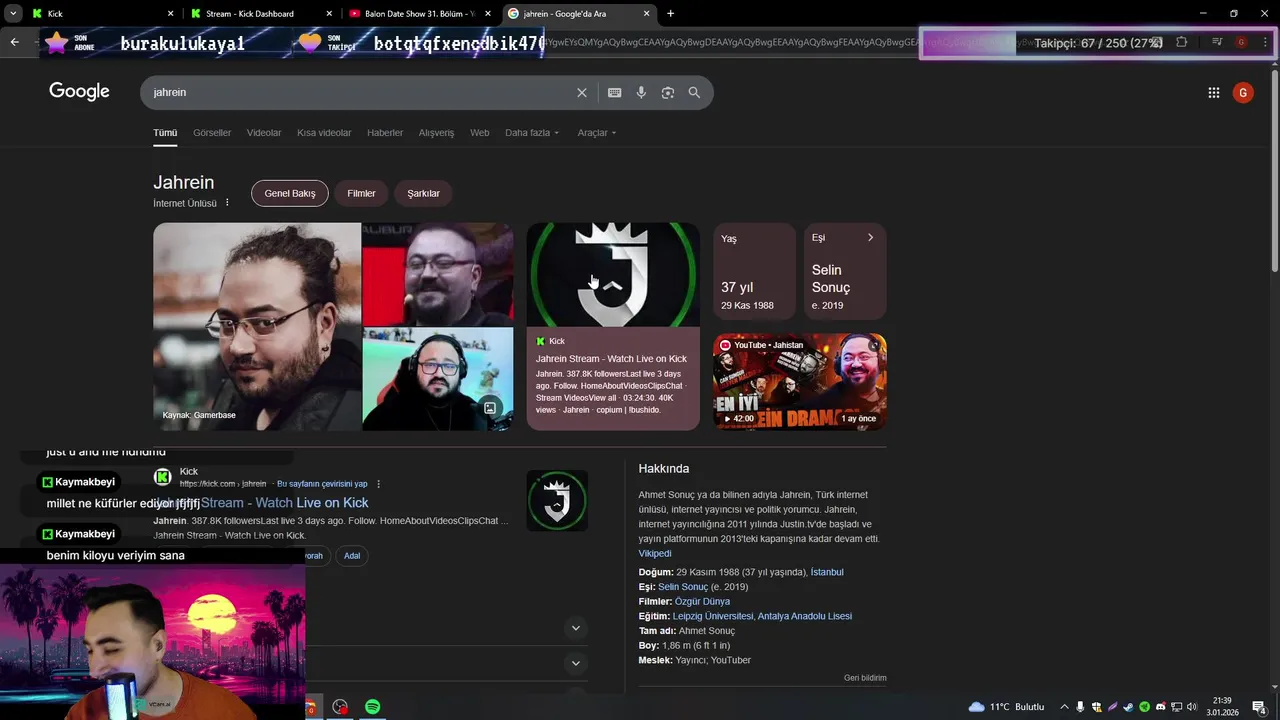Show hidden system tray icons
Image resolution: width=1280 pixels, height=720 pixels.
(1064, 707)
